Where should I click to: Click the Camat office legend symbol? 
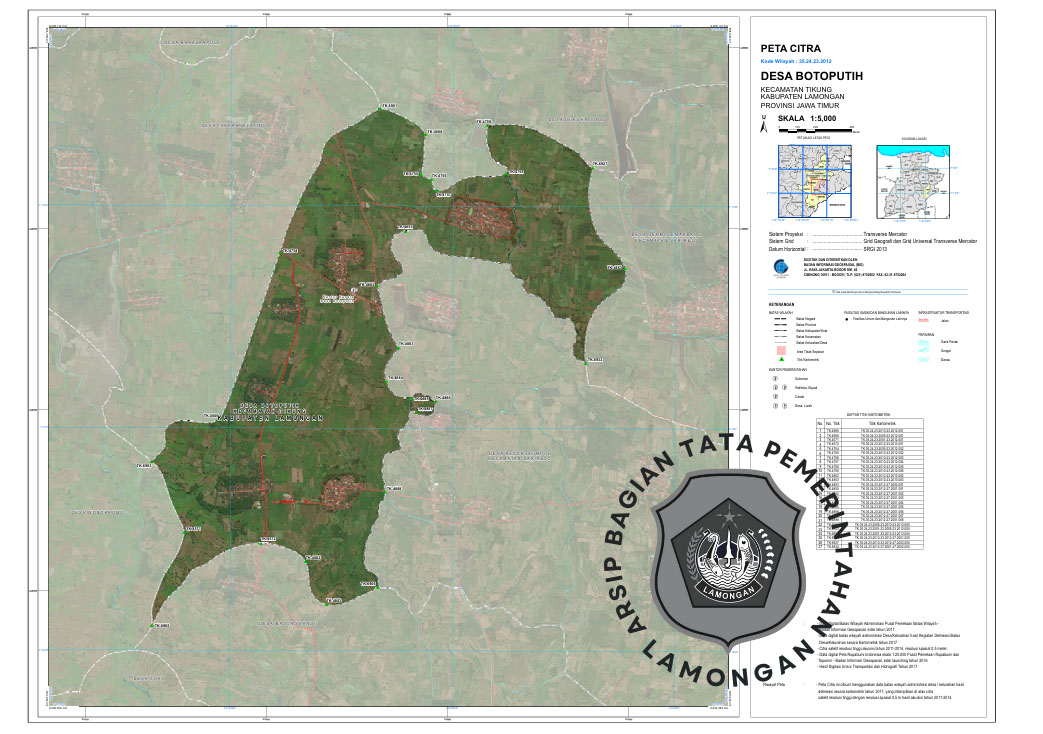774,397
